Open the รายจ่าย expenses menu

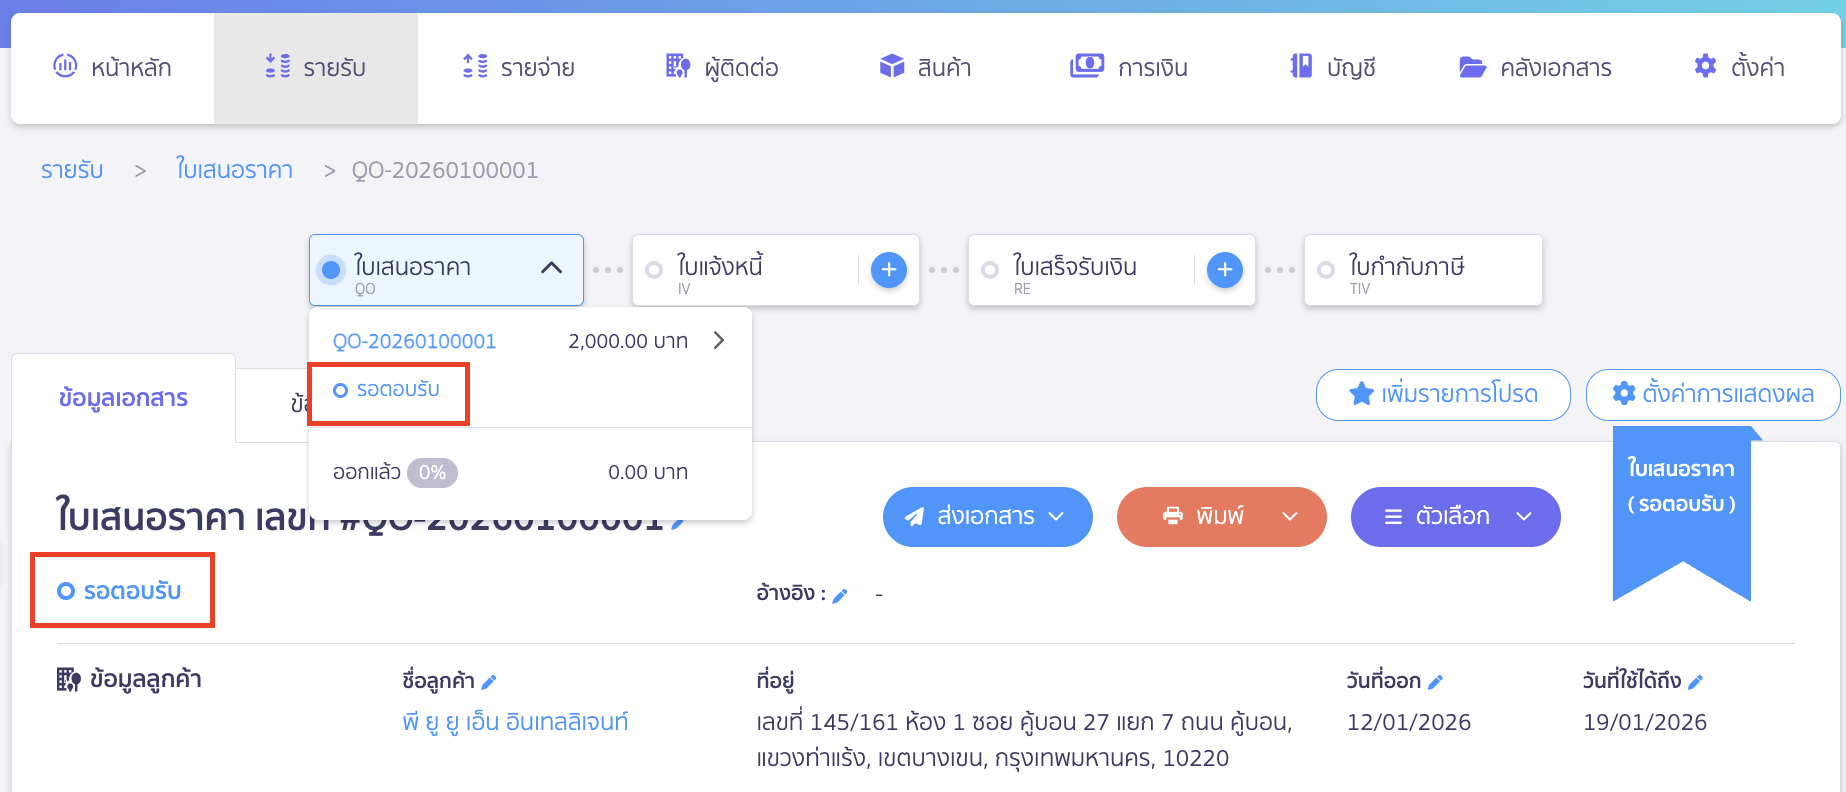tap(518, 66)
